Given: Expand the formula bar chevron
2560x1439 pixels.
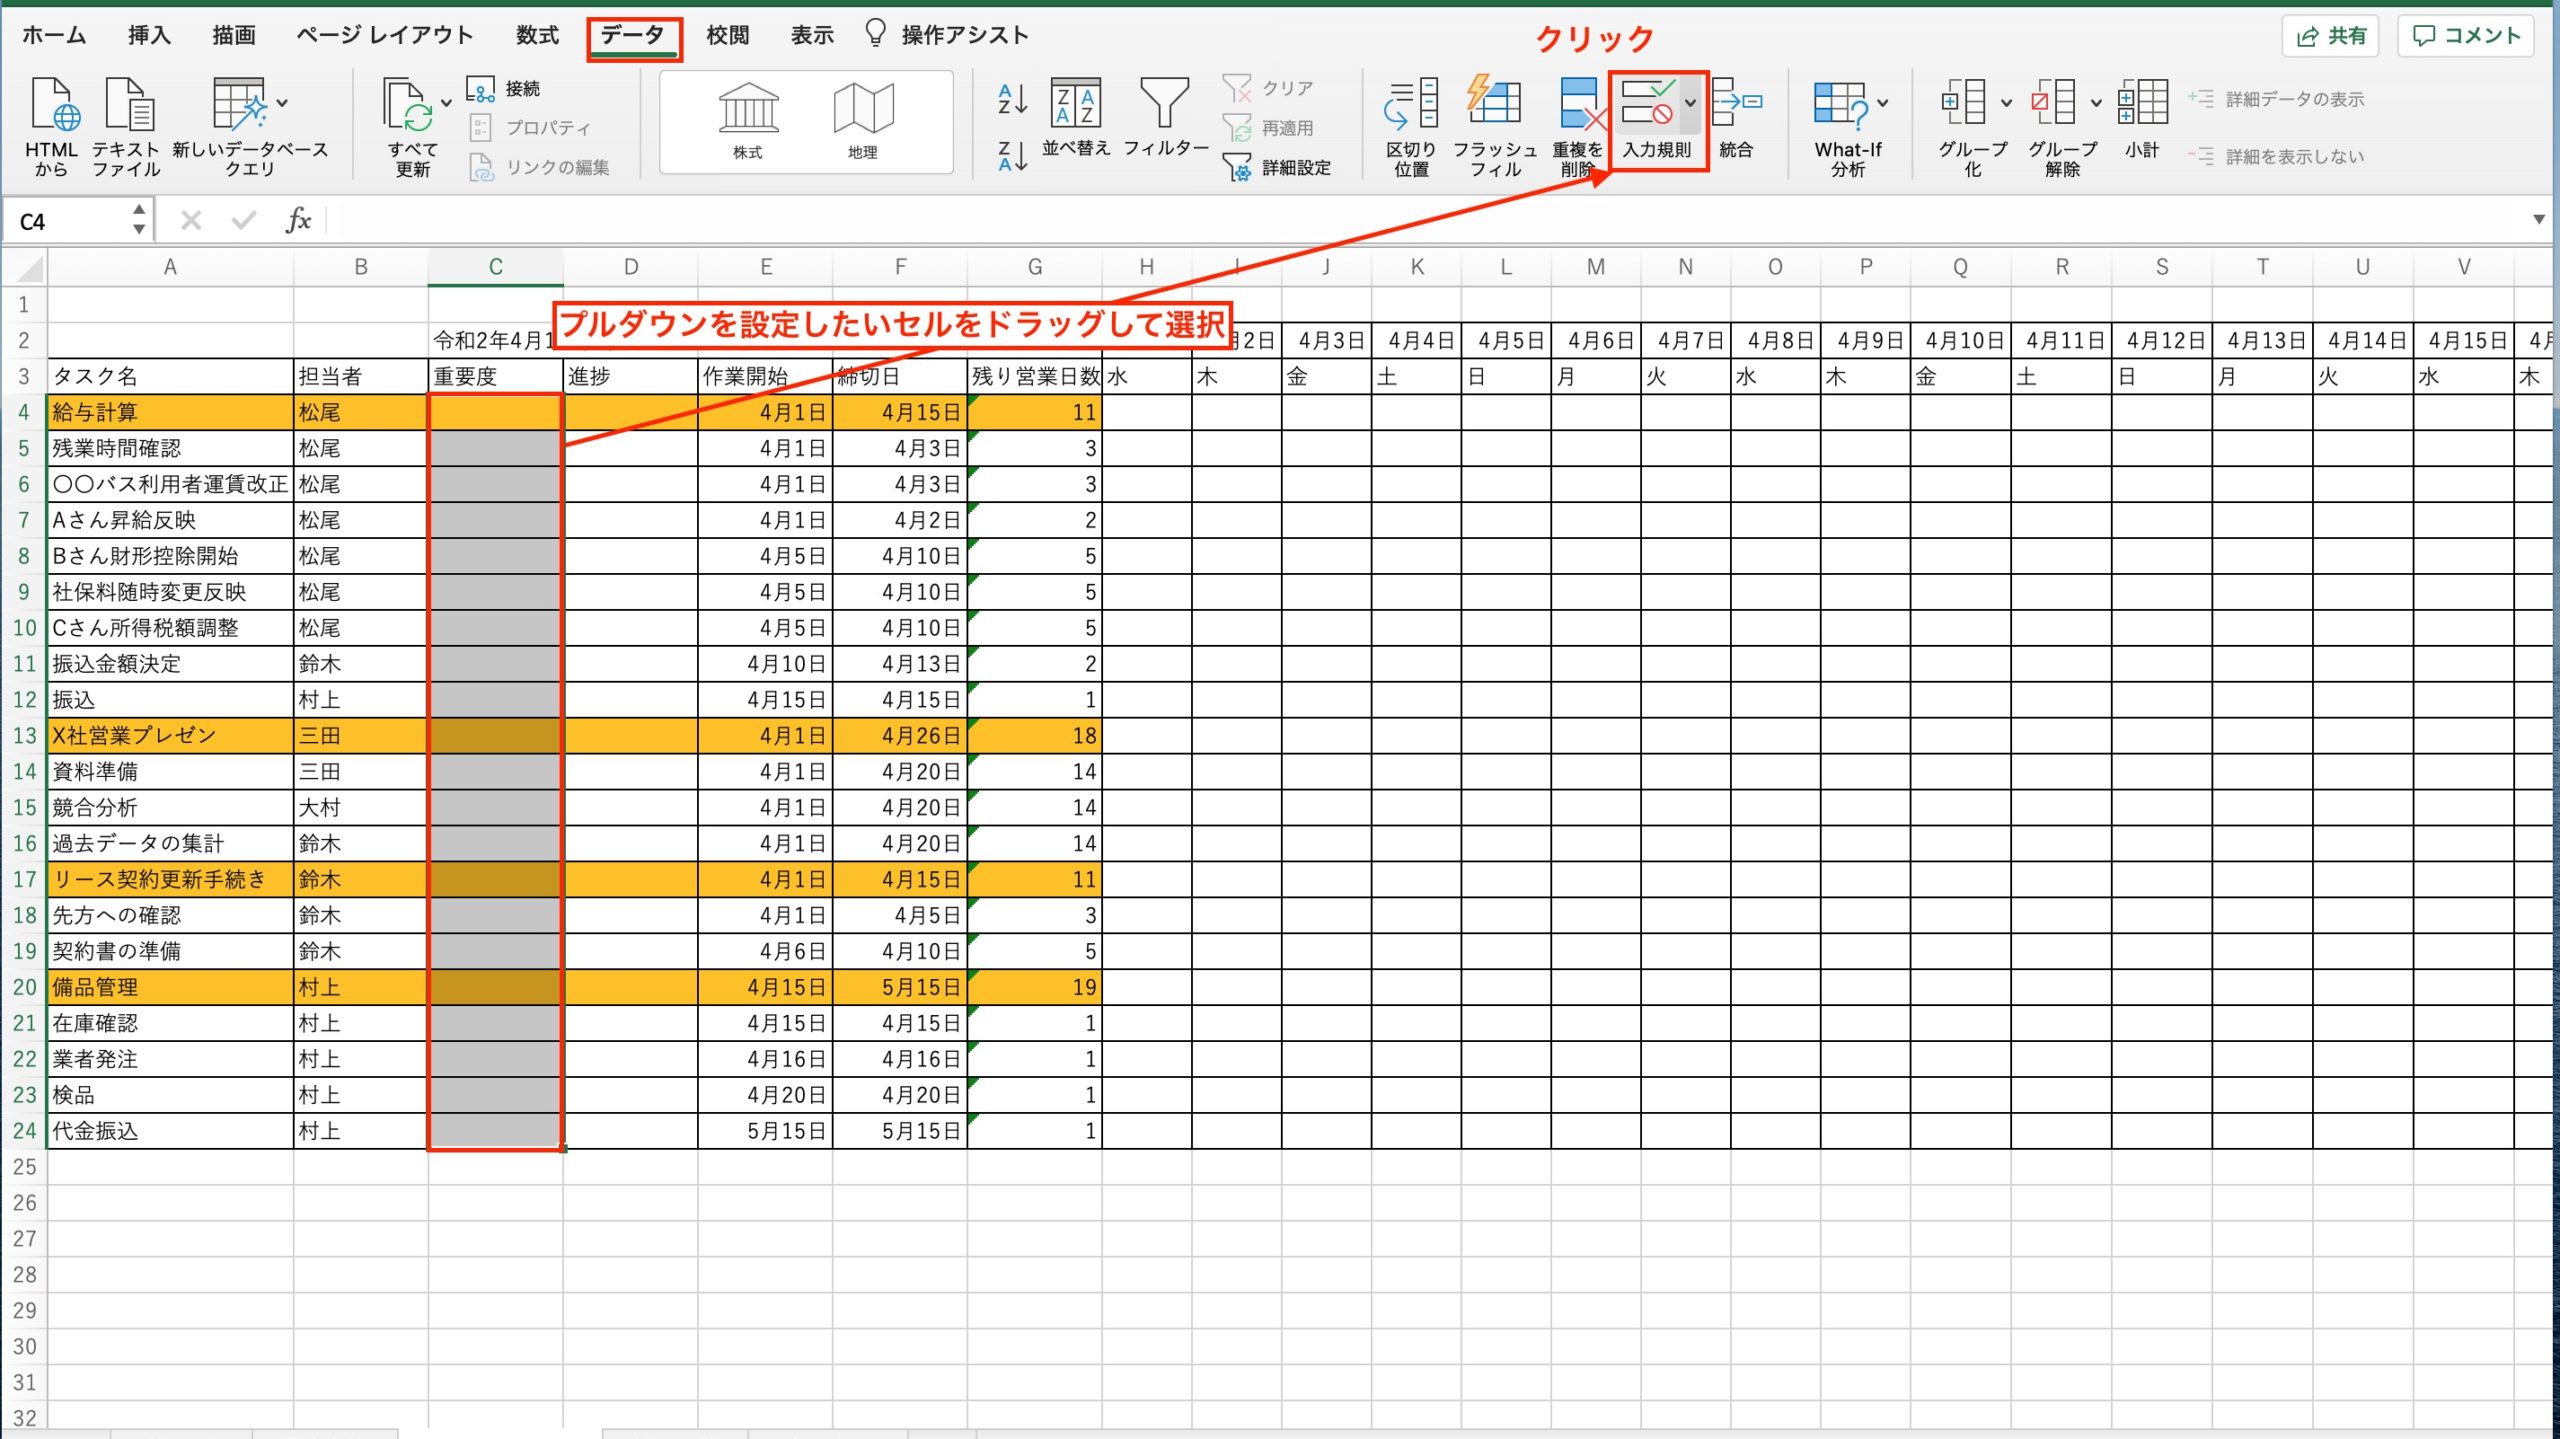Looking at the screenshot, I should tap(2538, 219).
